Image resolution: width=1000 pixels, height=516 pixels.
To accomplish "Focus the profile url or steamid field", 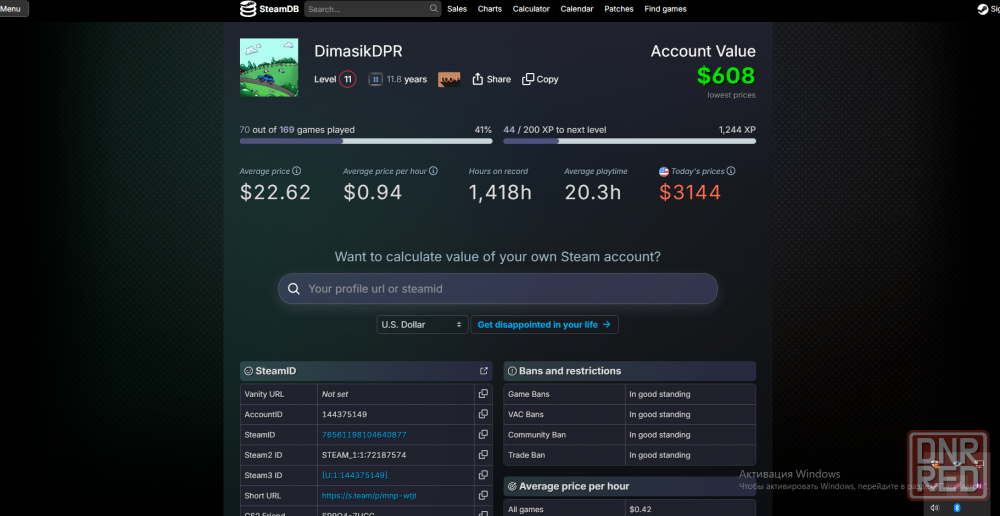I will 497,289.
